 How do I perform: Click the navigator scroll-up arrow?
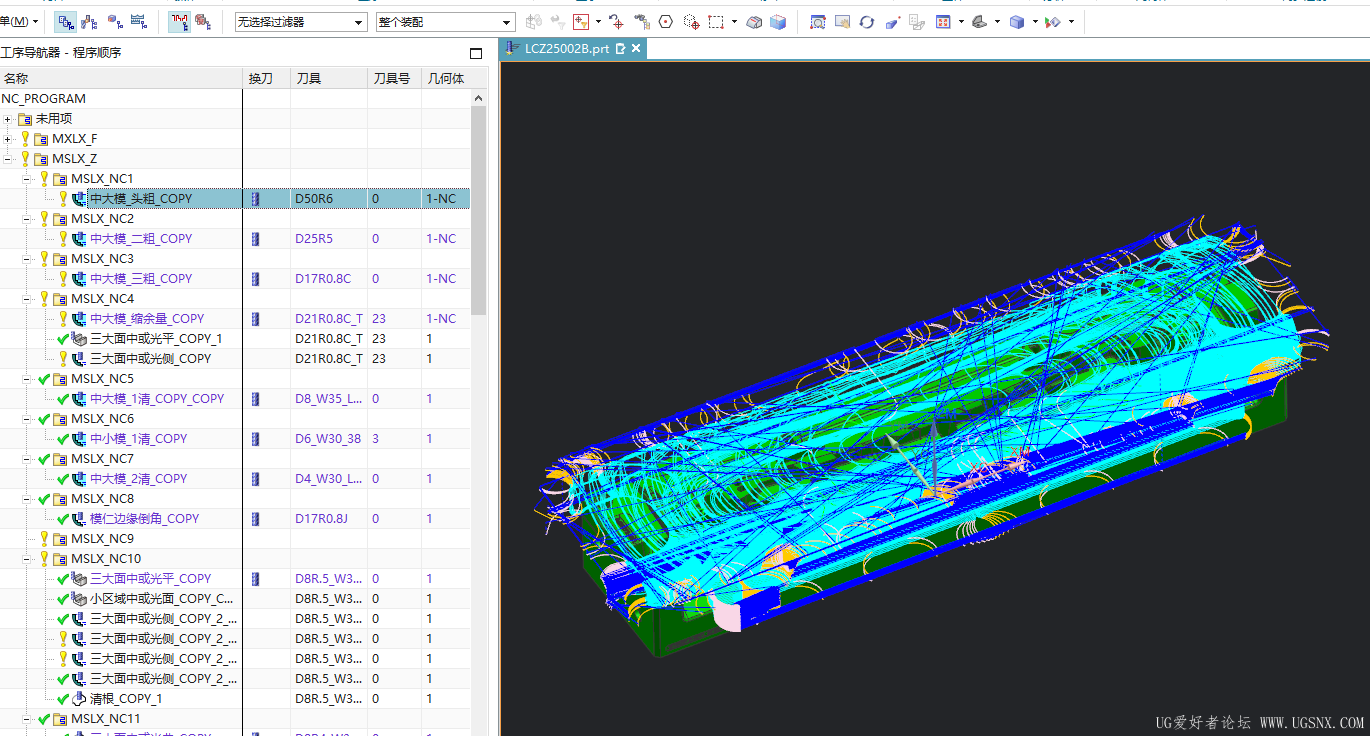pyautogui.click(x=478, y=98)
